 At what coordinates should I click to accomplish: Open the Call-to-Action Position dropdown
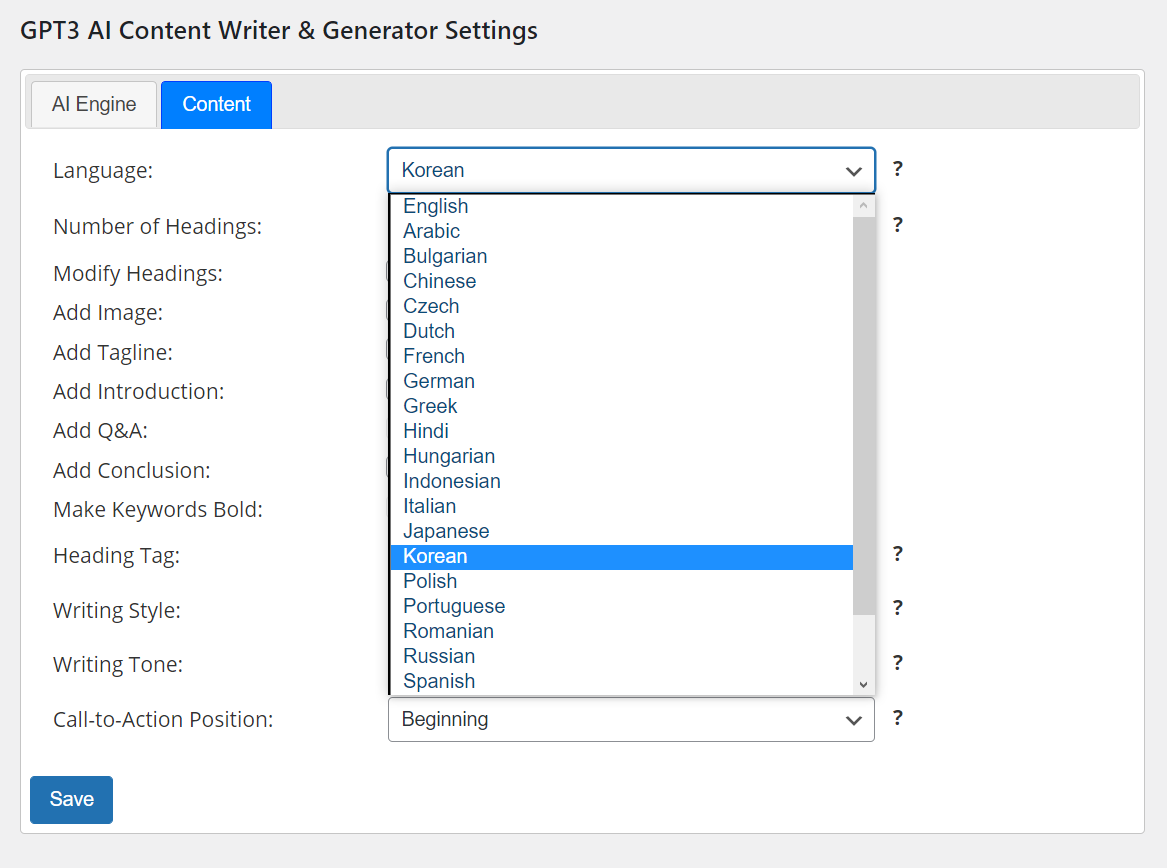(631, 720)
